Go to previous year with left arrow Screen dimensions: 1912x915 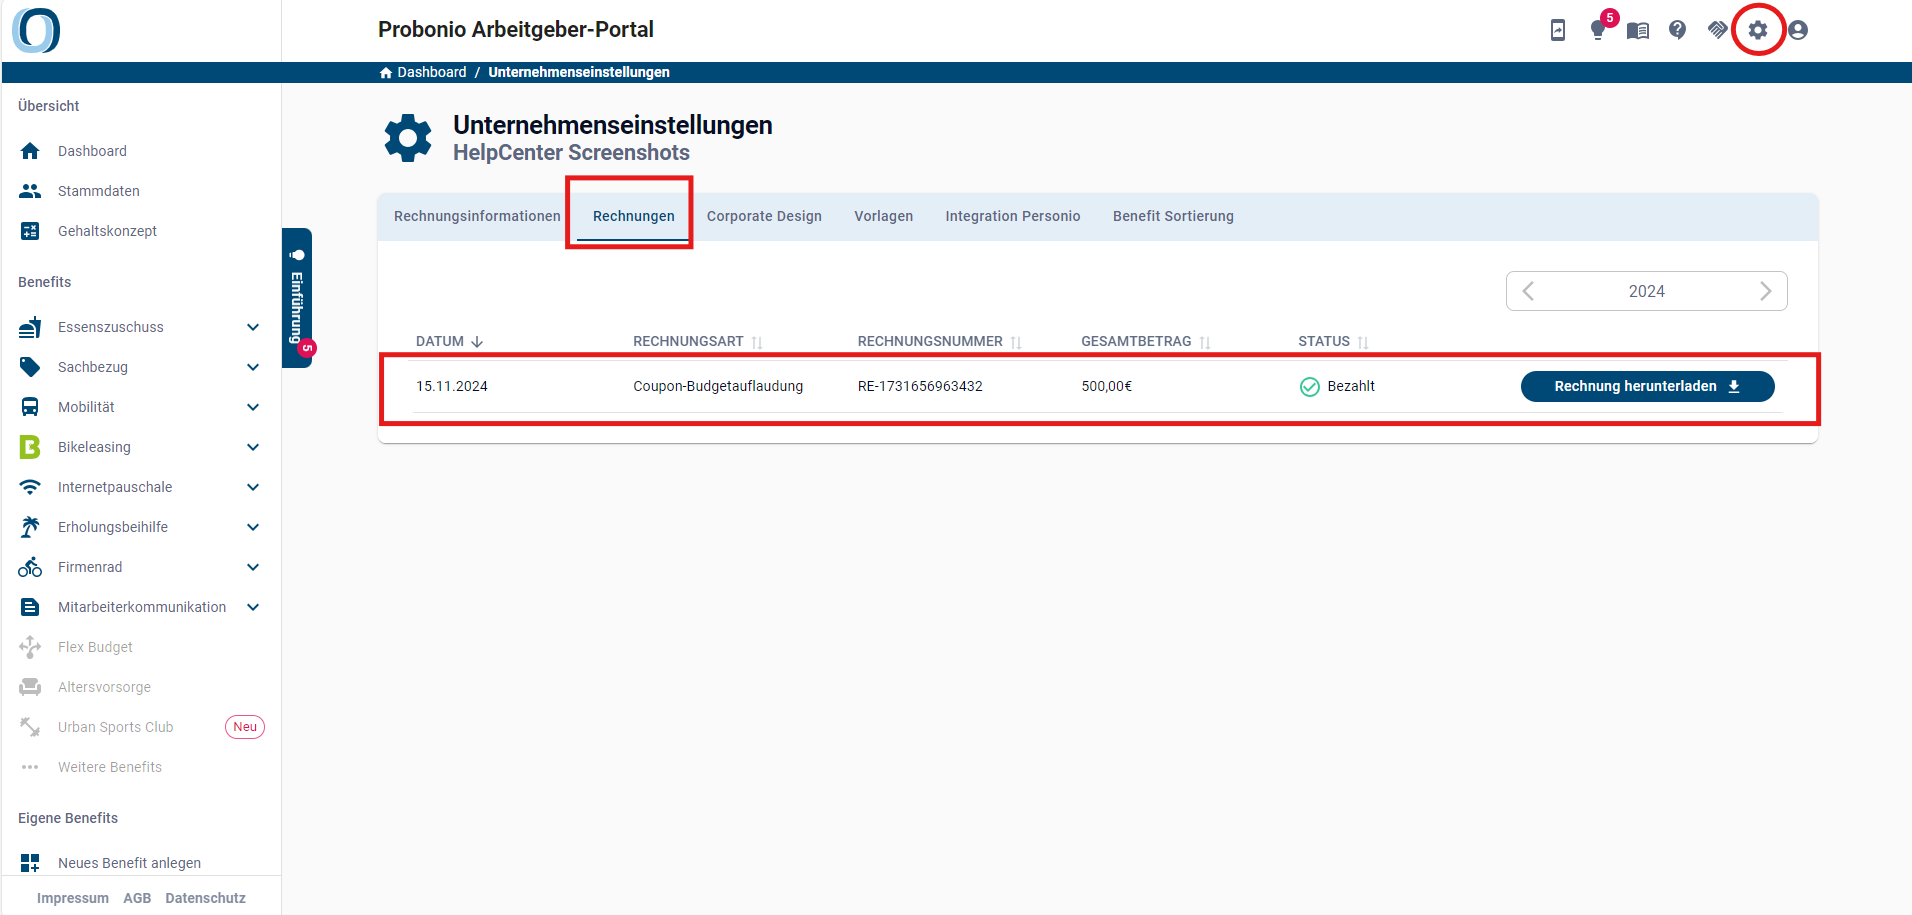tap(1528, 291)
